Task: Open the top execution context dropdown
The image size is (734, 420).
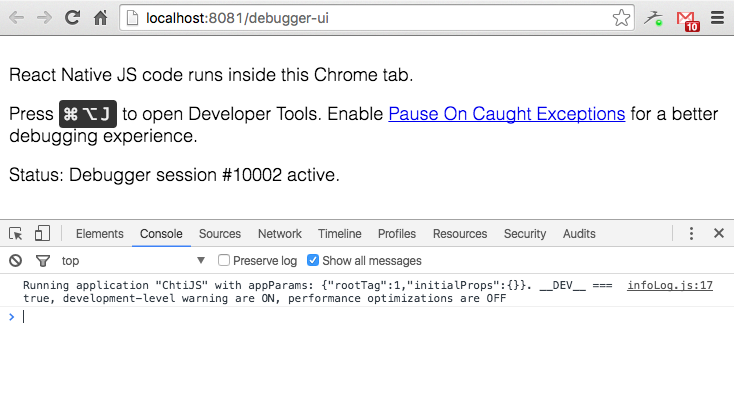Action: tap(133, 260)
